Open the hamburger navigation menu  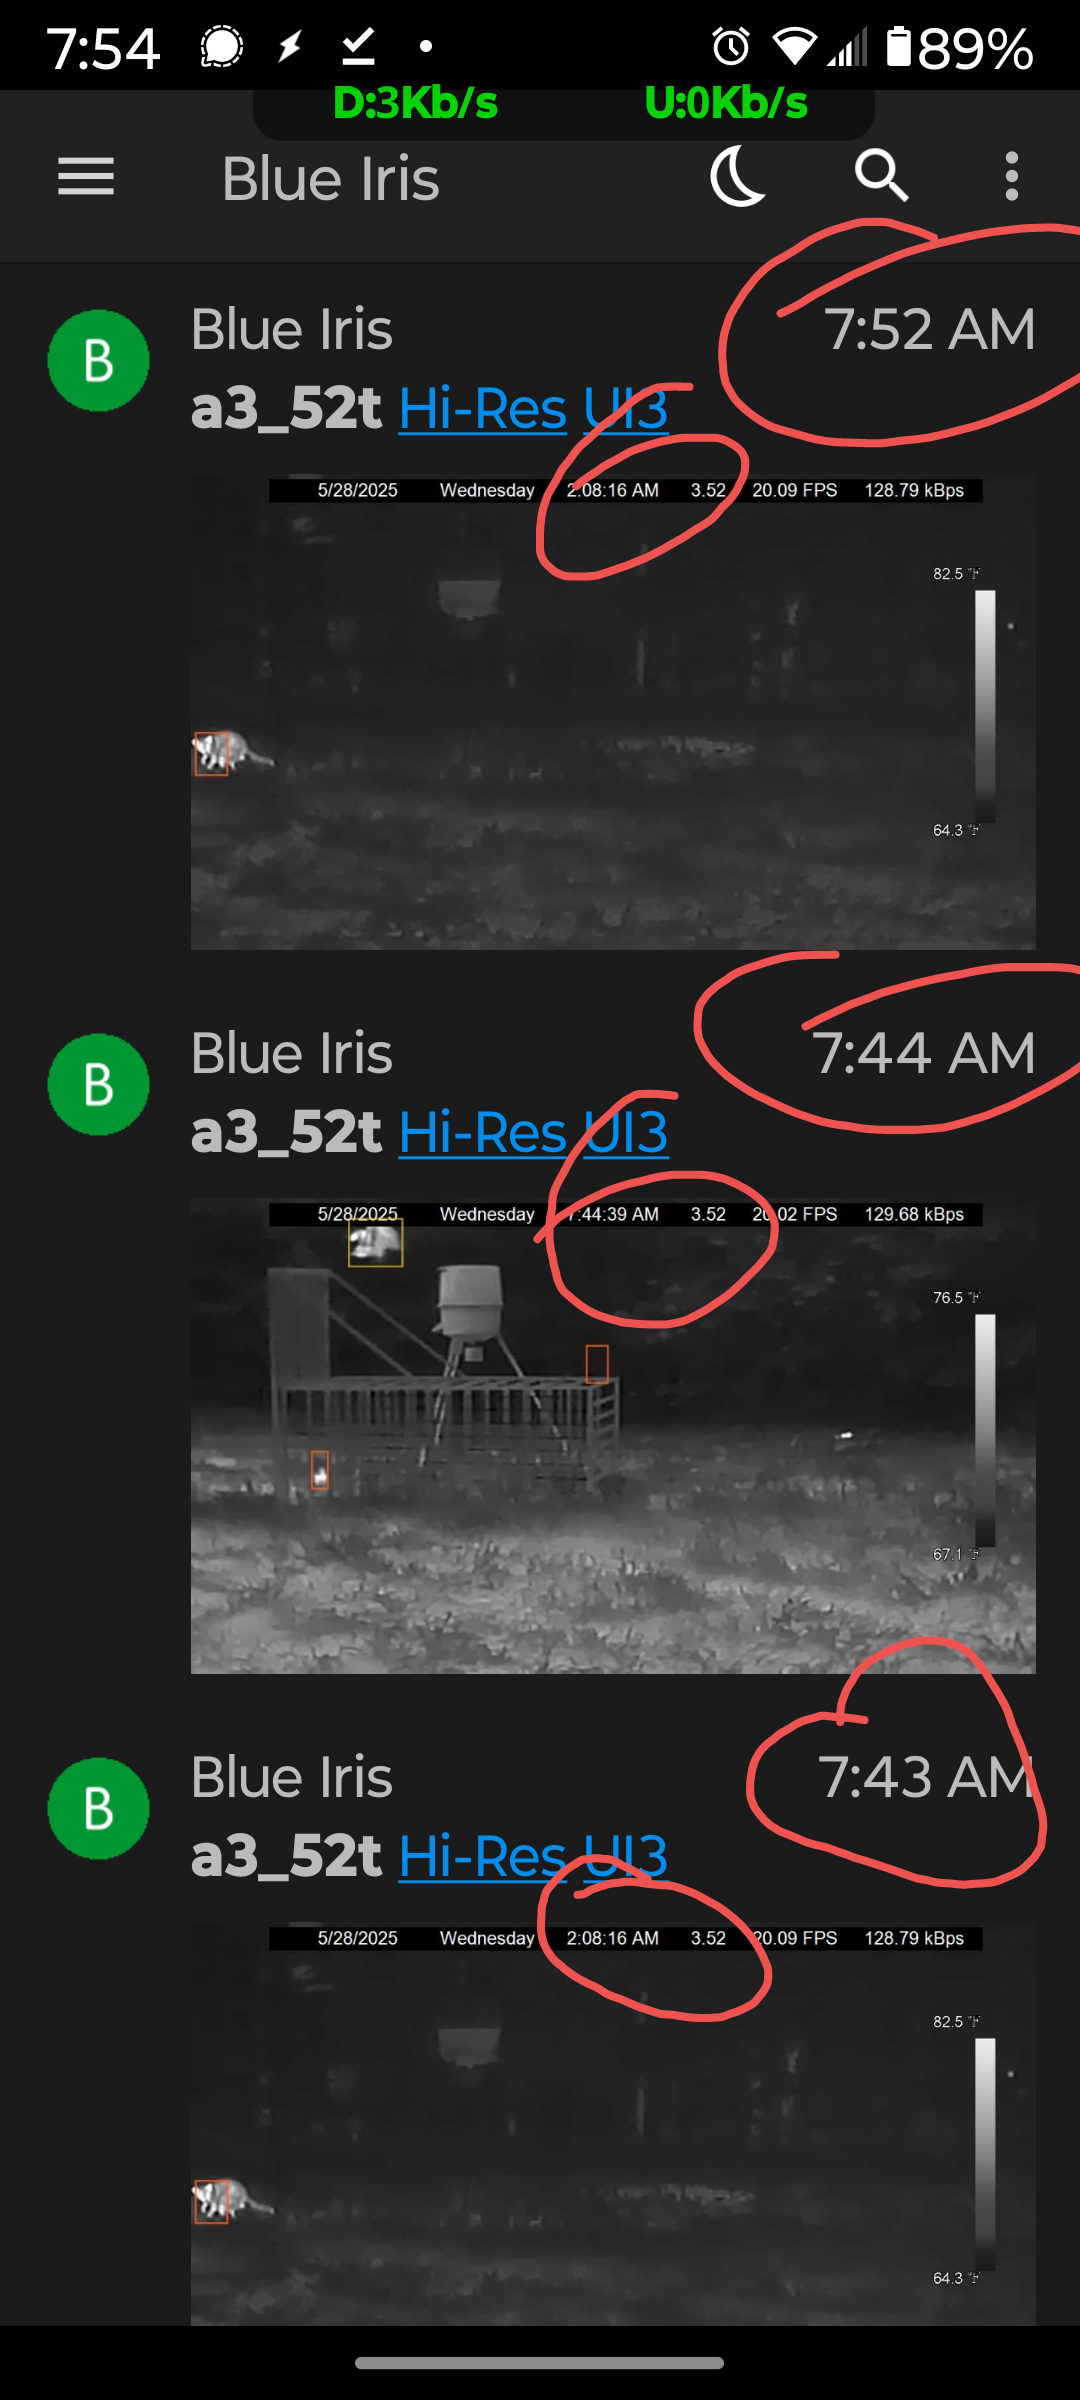(x=86, y=177)
